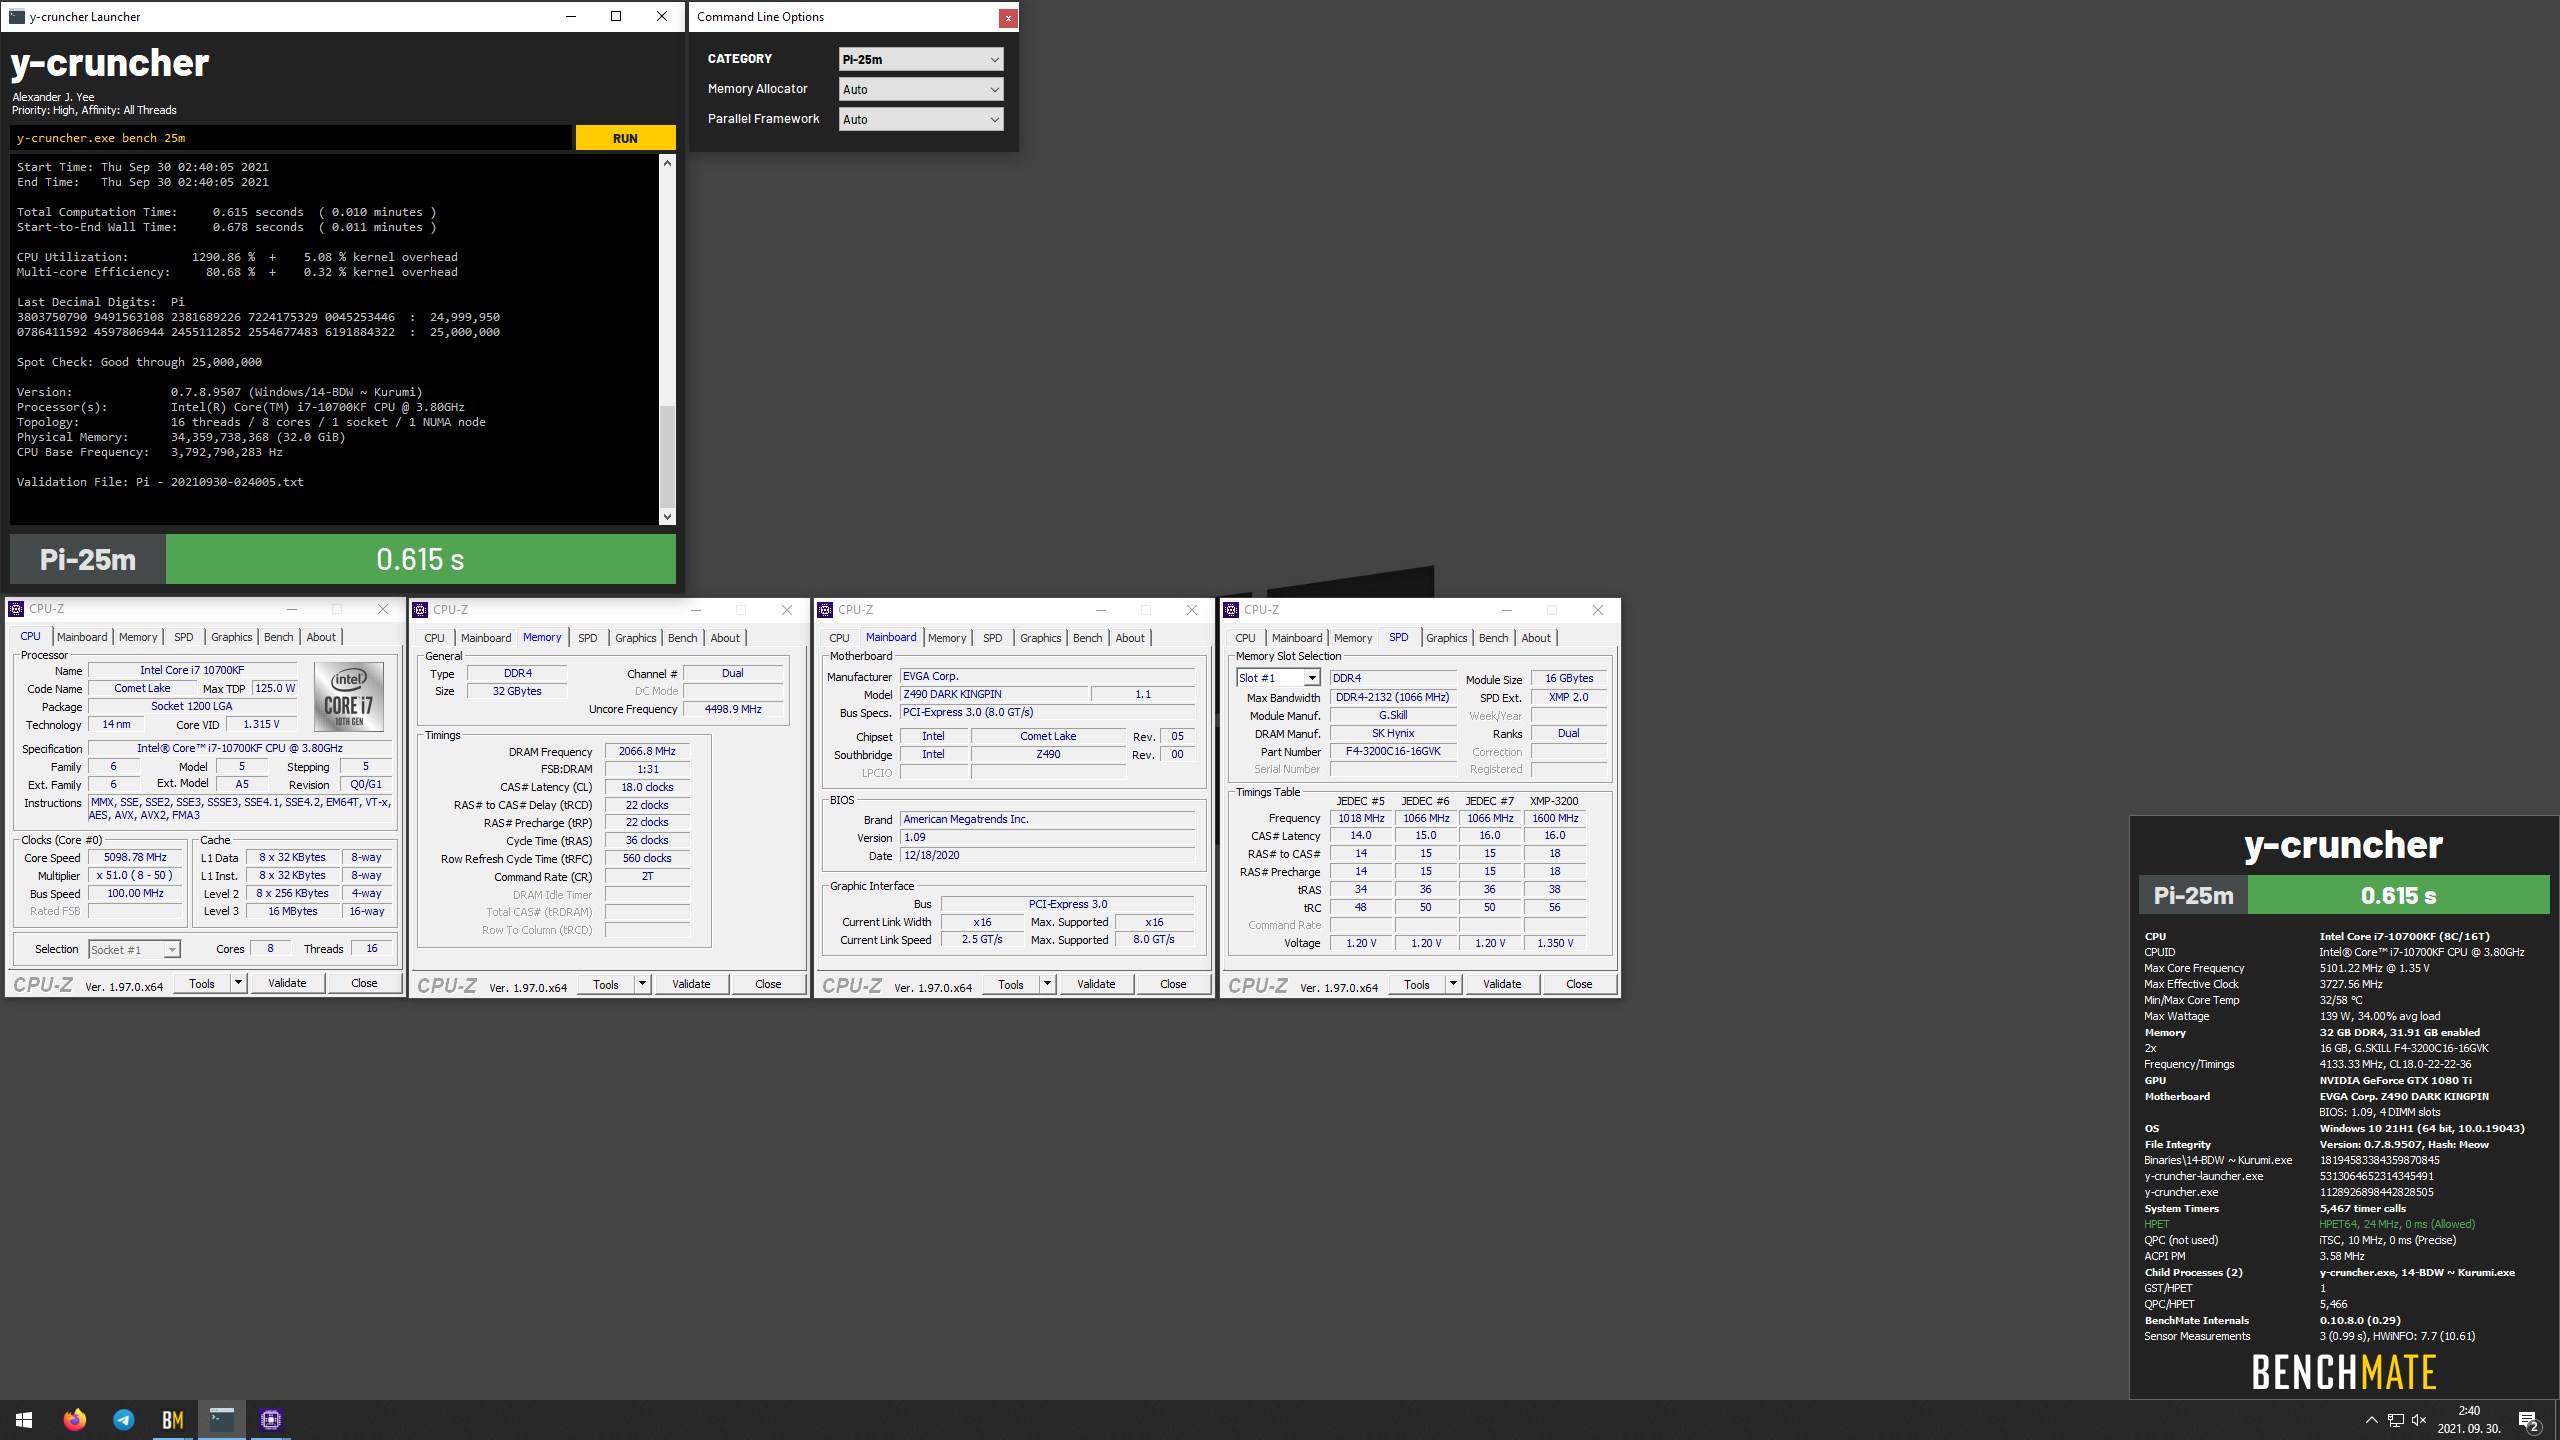This screenshot has width=2560, height=1440.
Task: Click XMP-3200 column header in timings table
Action: (x=1554, y=801)
